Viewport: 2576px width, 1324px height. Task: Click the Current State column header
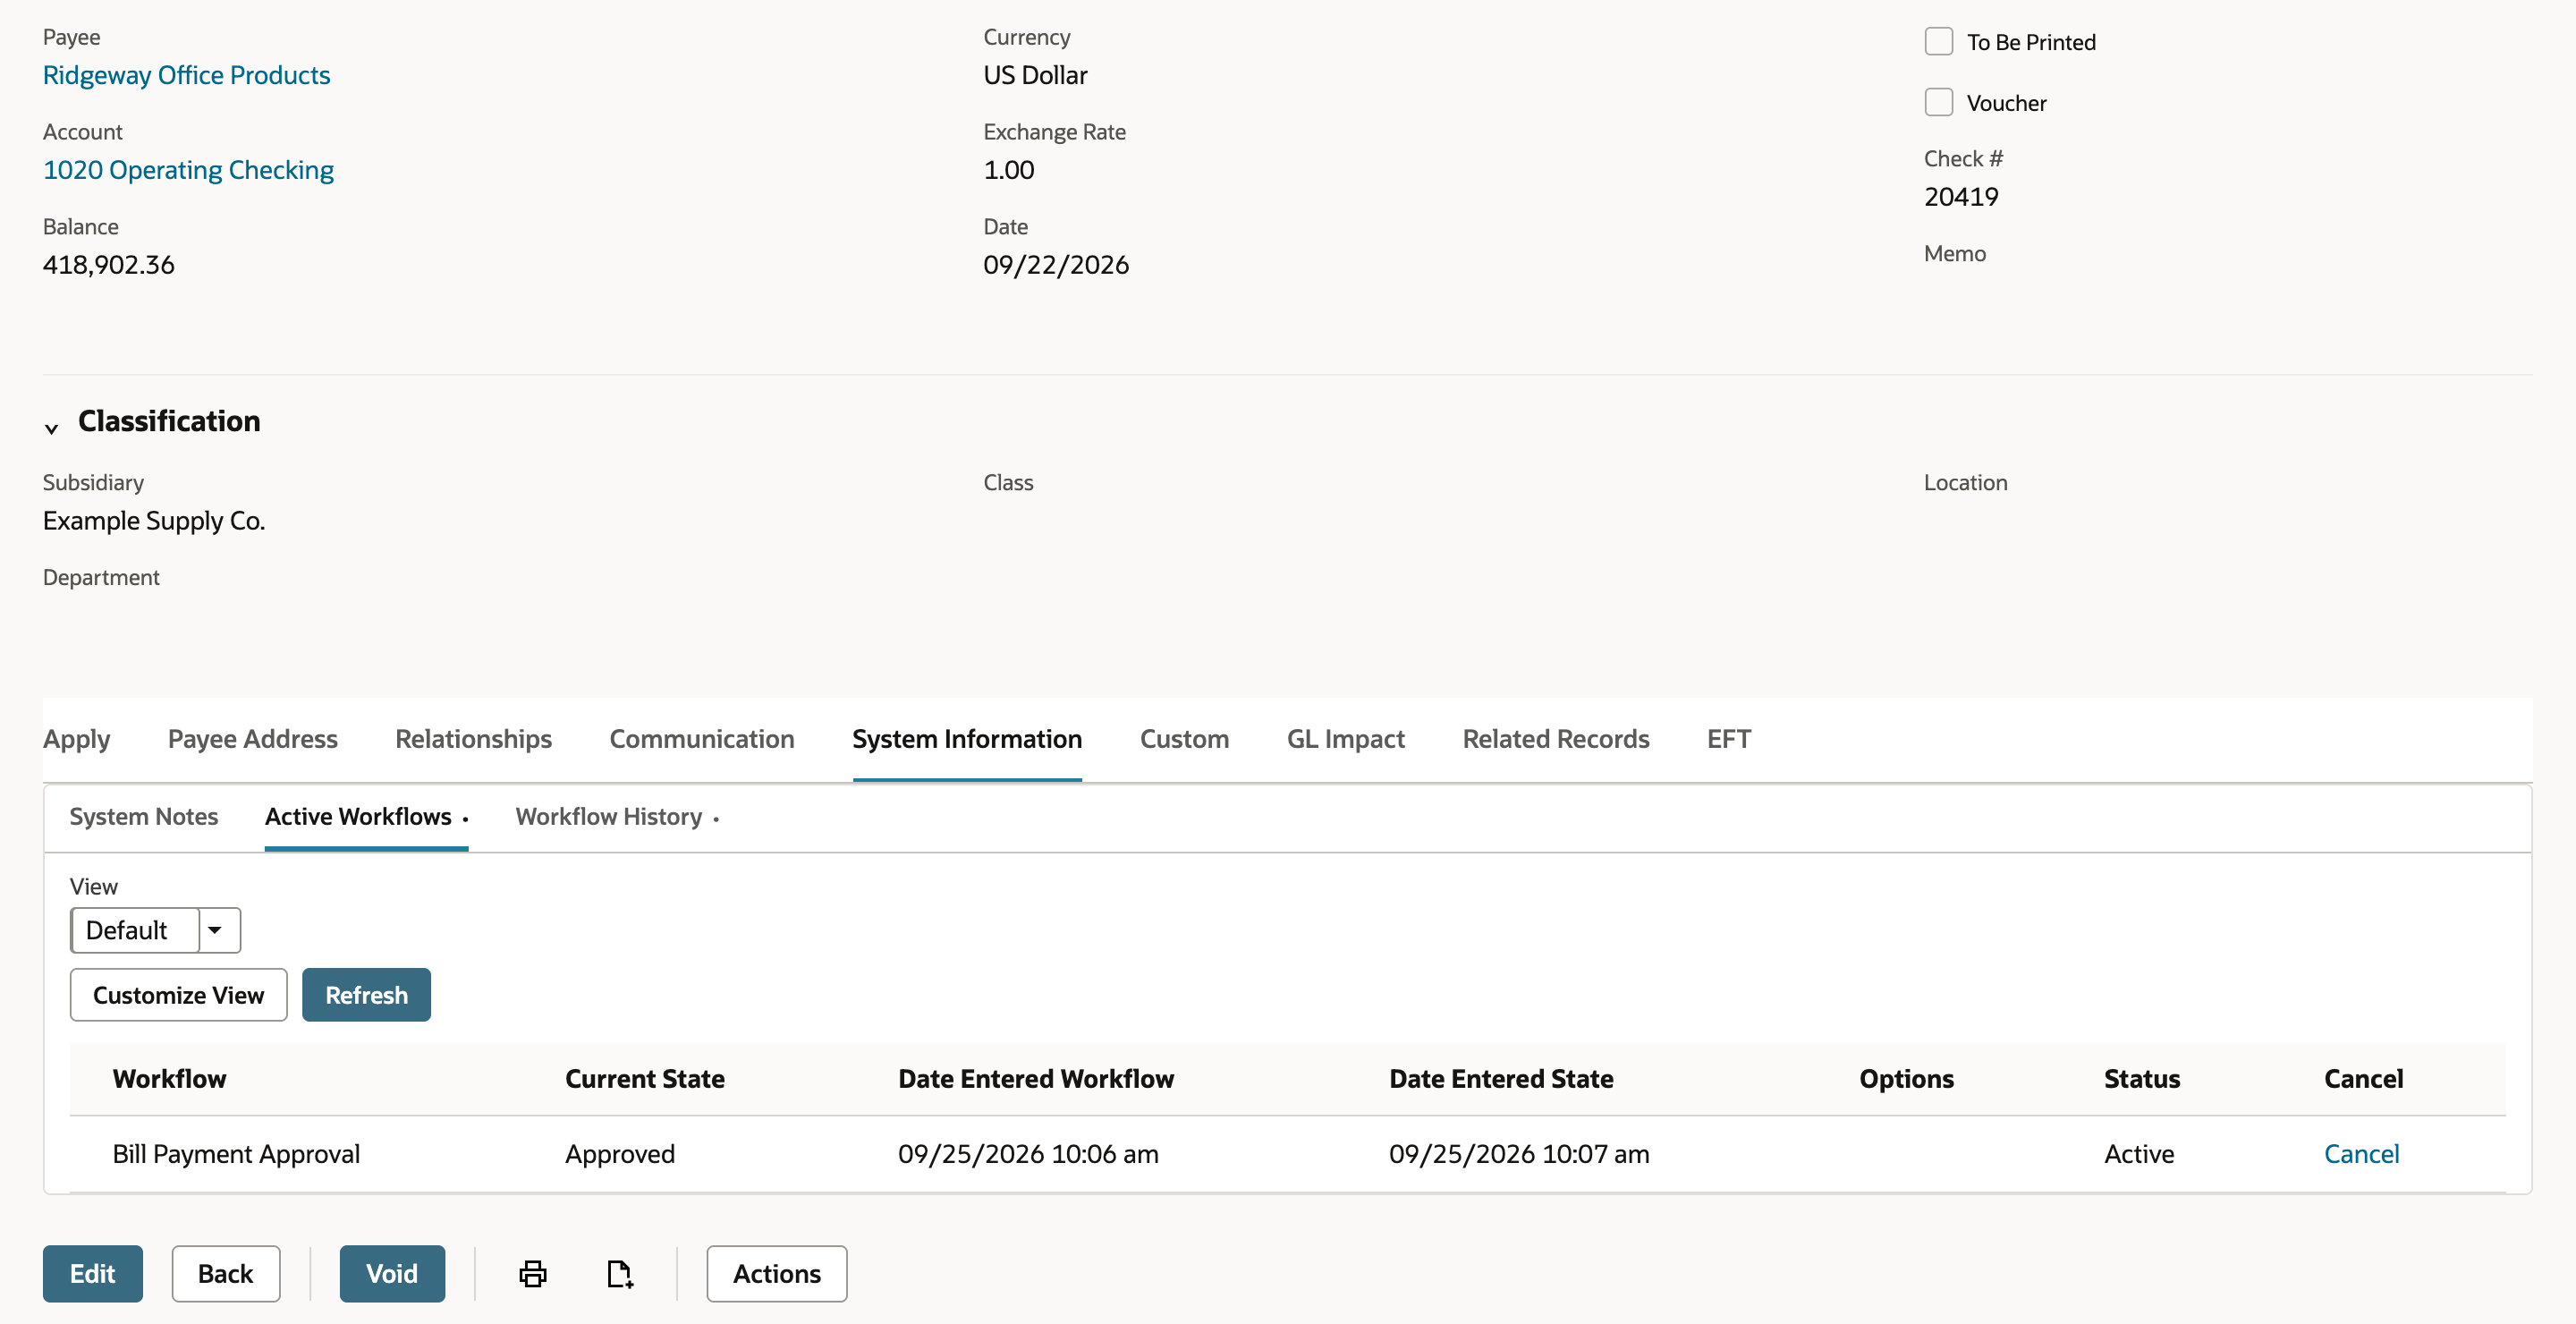[x=645, y=1079]
